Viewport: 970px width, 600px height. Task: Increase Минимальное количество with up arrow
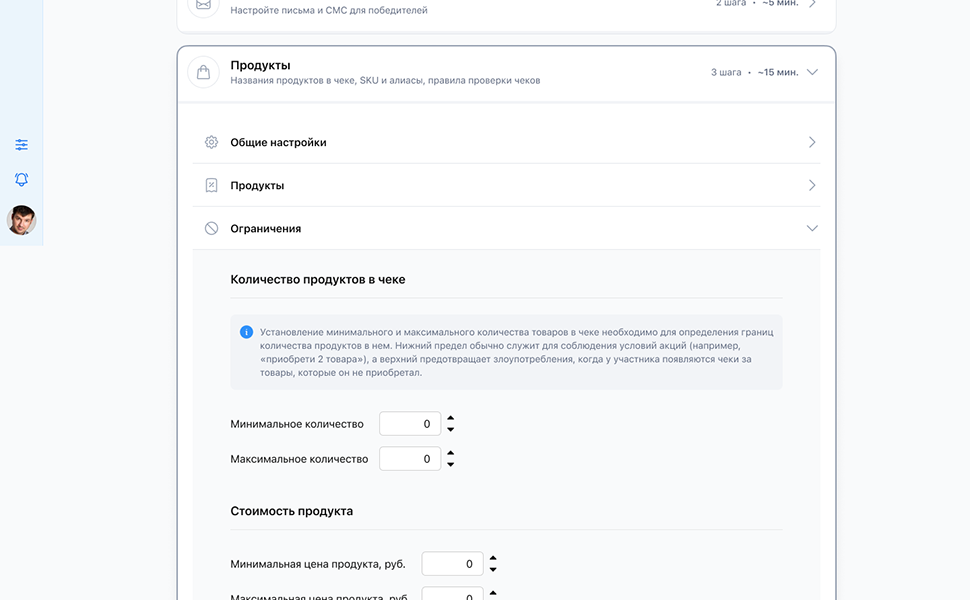pos(450,418)
